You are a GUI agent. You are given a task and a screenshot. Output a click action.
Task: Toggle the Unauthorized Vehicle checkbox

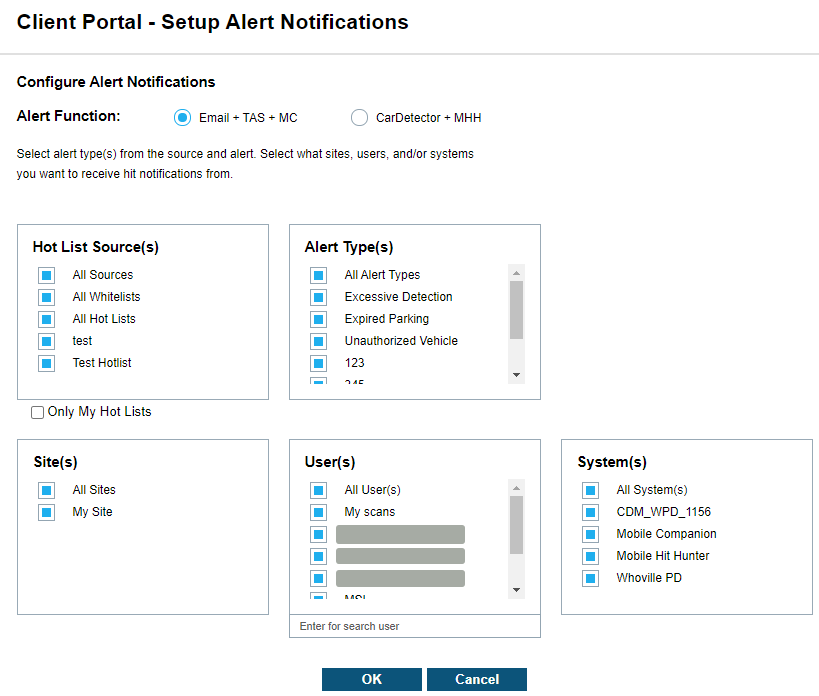(318, 341)
